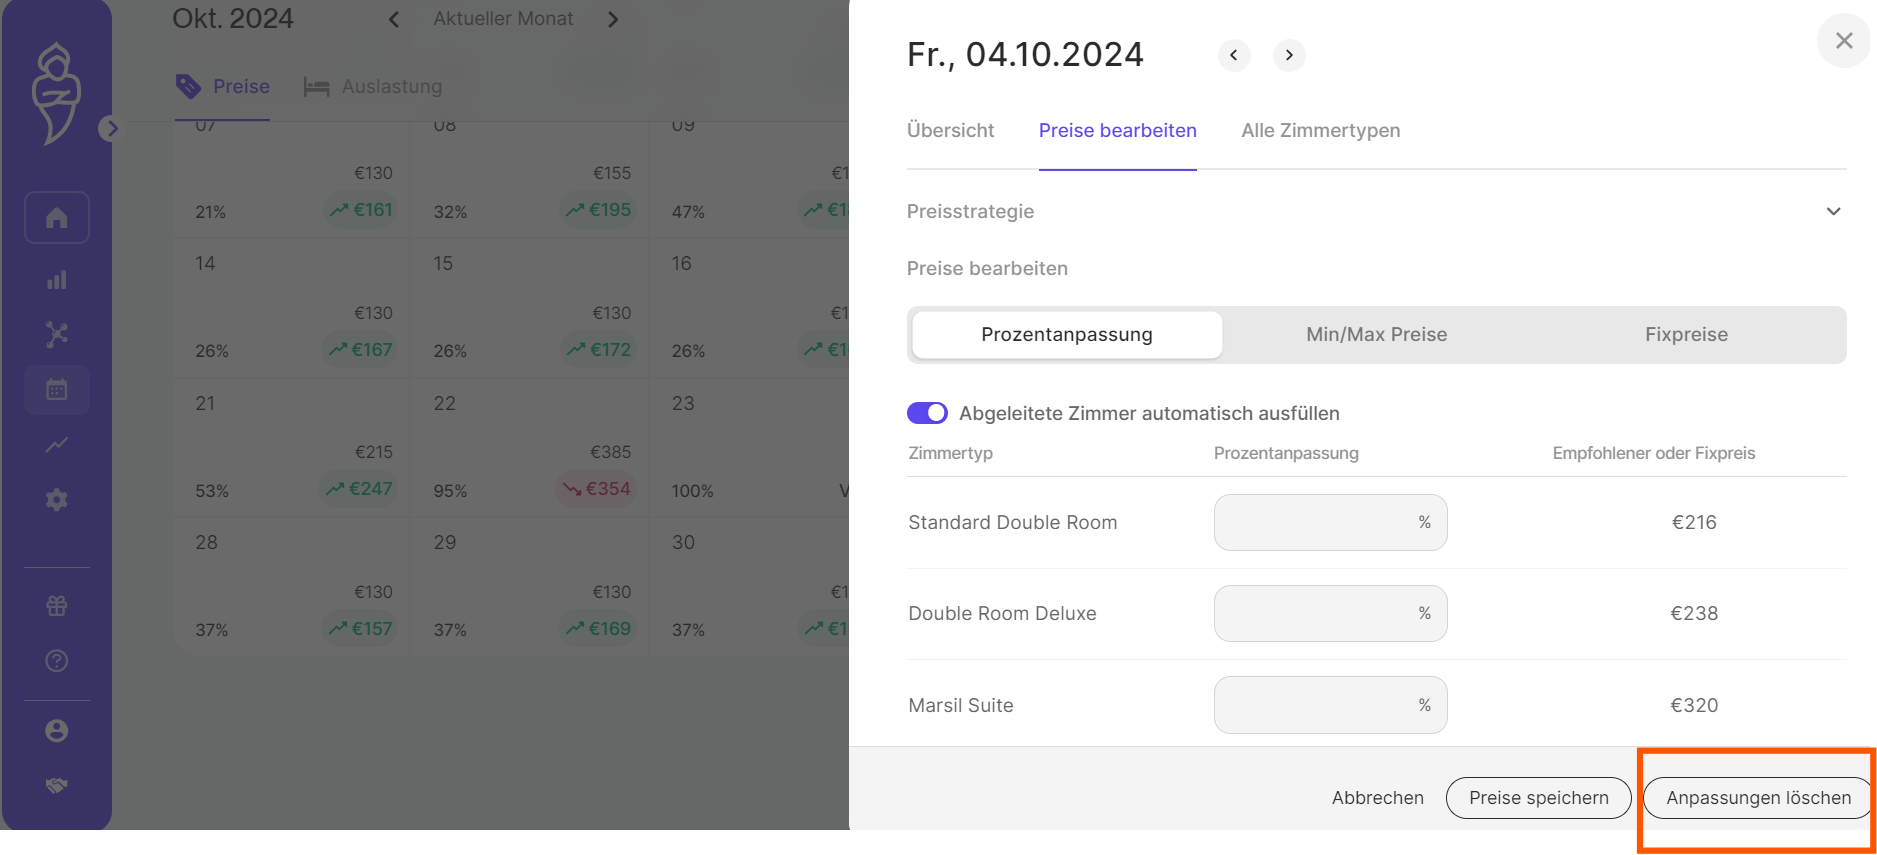
Task: Expand the sidebar with the arrow handle
Action: coord(111,128)
